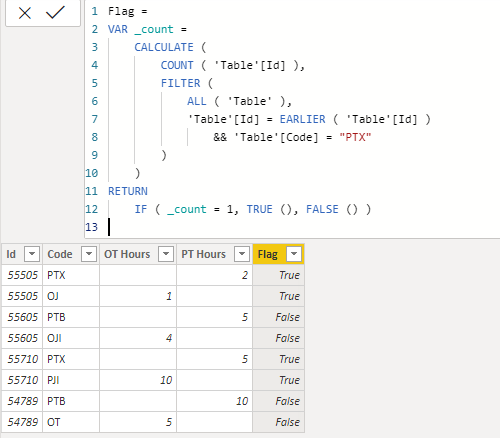Image resolution: width=500 pixels, height=438 pixels.
Task: Click the "PTX" string in line 8
Action: coord(355,137)
